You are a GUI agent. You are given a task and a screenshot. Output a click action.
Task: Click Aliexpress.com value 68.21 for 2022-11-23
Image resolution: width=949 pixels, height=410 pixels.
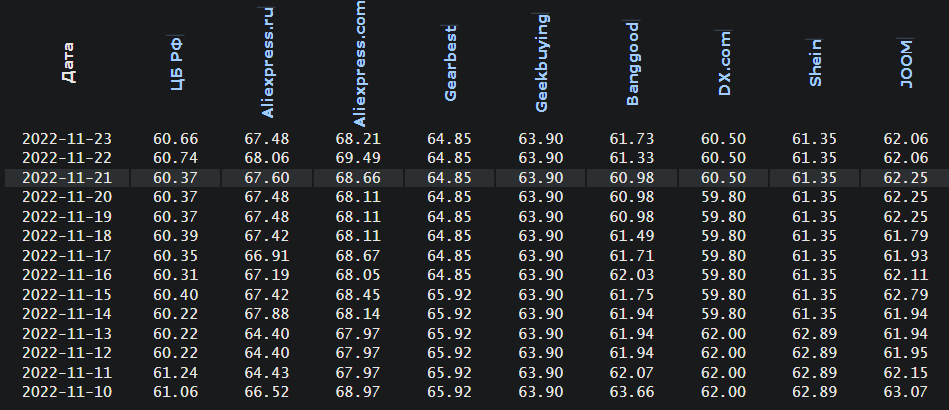pyautogui.click(x=358, y=139)
